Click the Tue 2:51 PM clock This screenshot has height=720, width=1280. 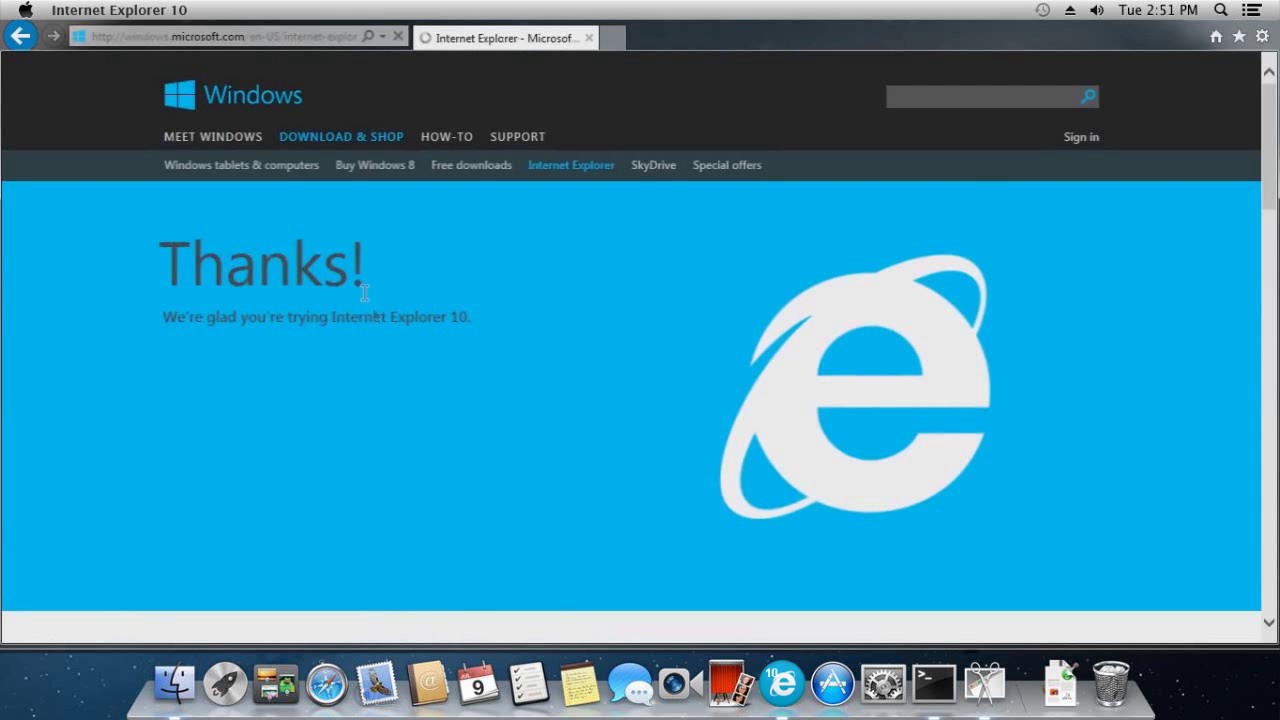[x=1158, y=10]
